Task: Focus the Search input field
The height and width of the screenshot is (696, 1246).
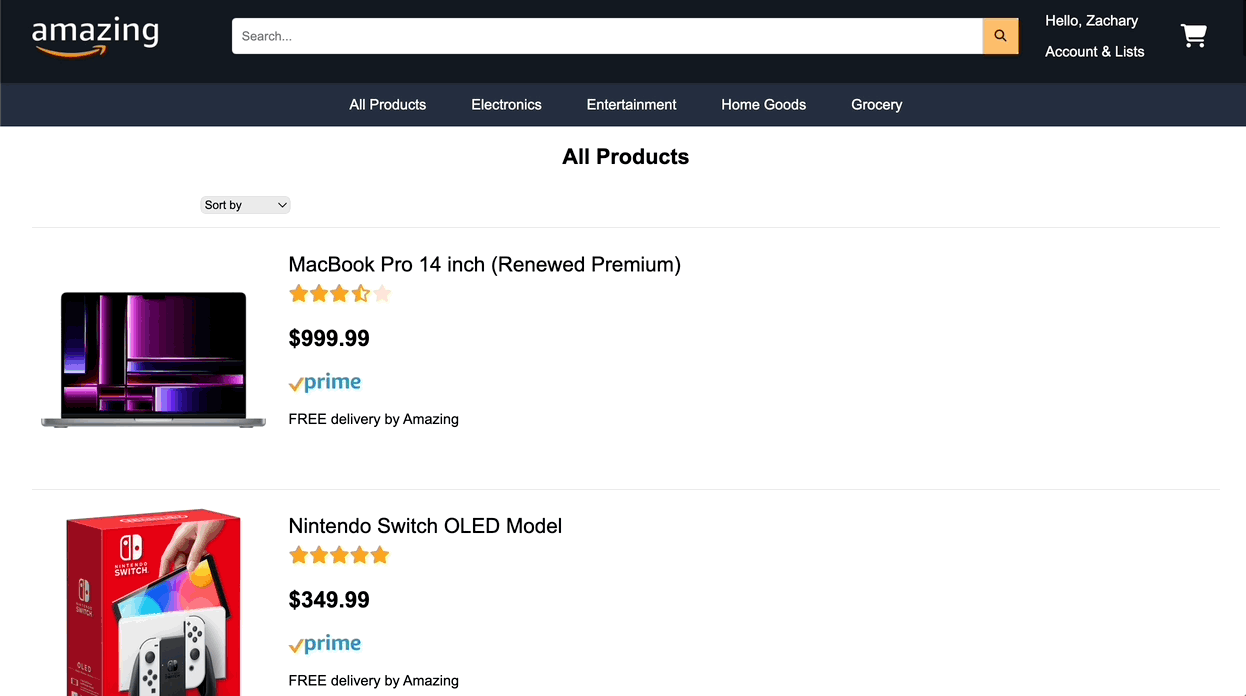Action: coord(607,36)
